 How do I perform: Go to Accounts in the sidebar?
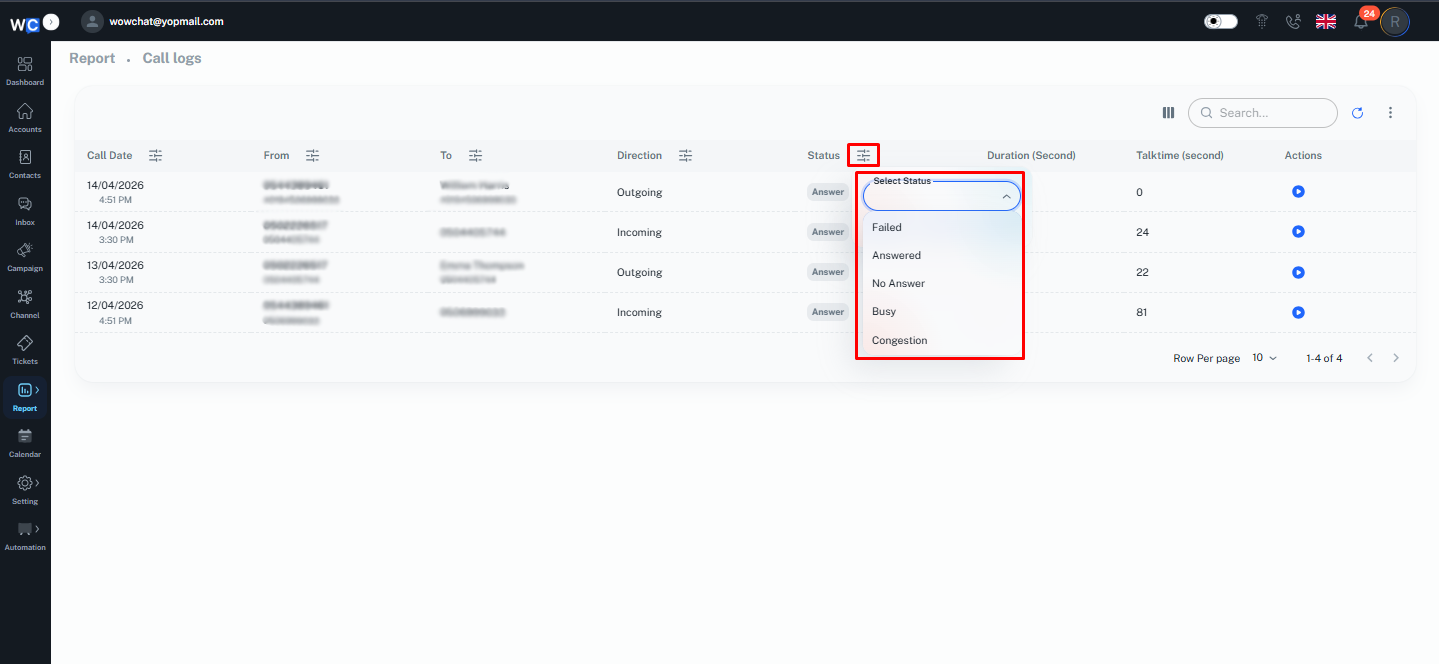pyautogui.click(x=25, y=118)
